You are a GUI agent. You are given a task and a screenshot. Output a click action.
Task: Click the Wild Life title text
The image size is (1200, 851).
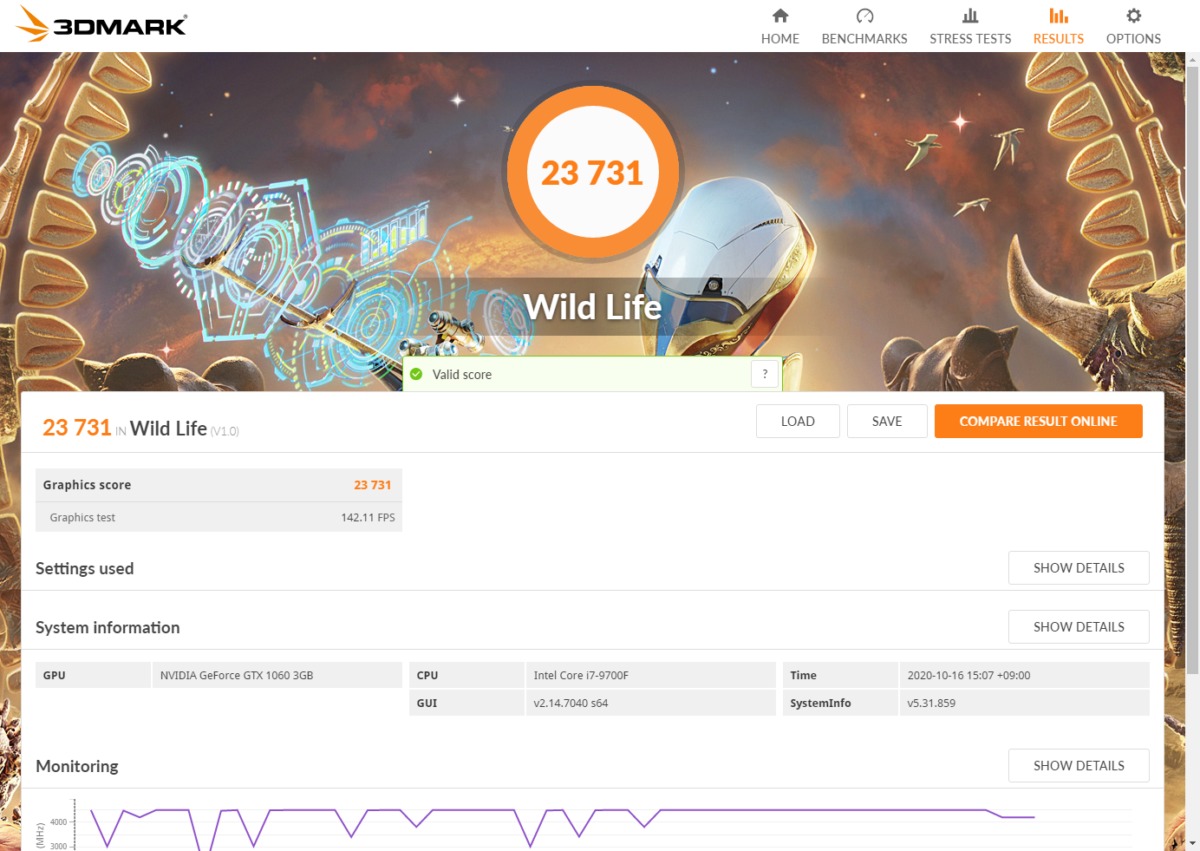pos(593,306)
